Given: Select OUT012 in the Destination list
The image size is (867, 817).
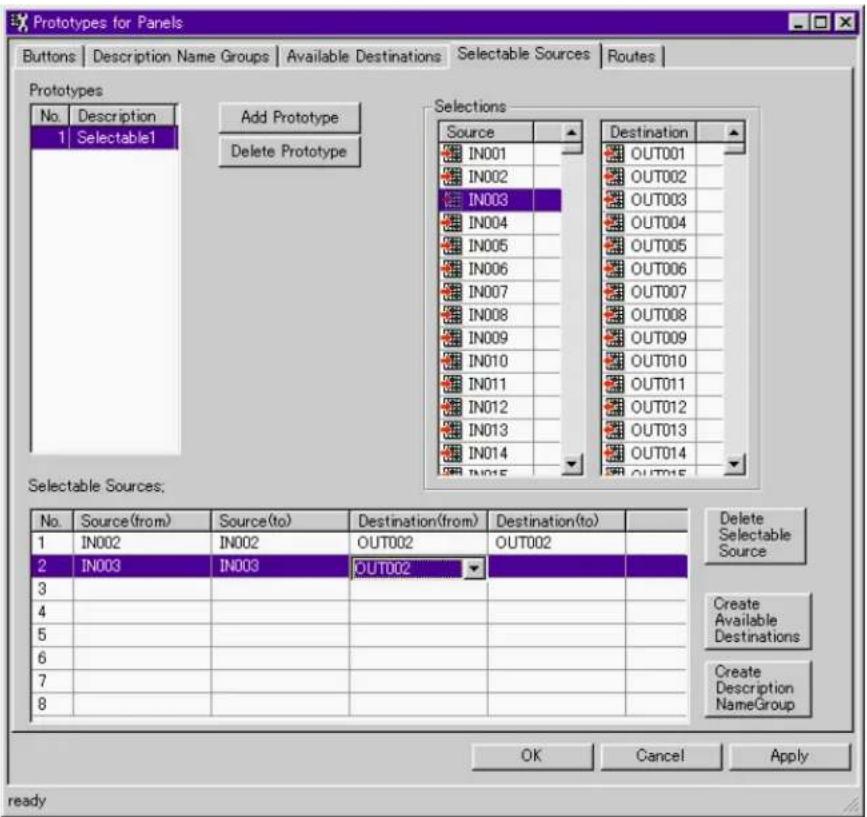Looking at the screenshot, I should tap(663, 407).
